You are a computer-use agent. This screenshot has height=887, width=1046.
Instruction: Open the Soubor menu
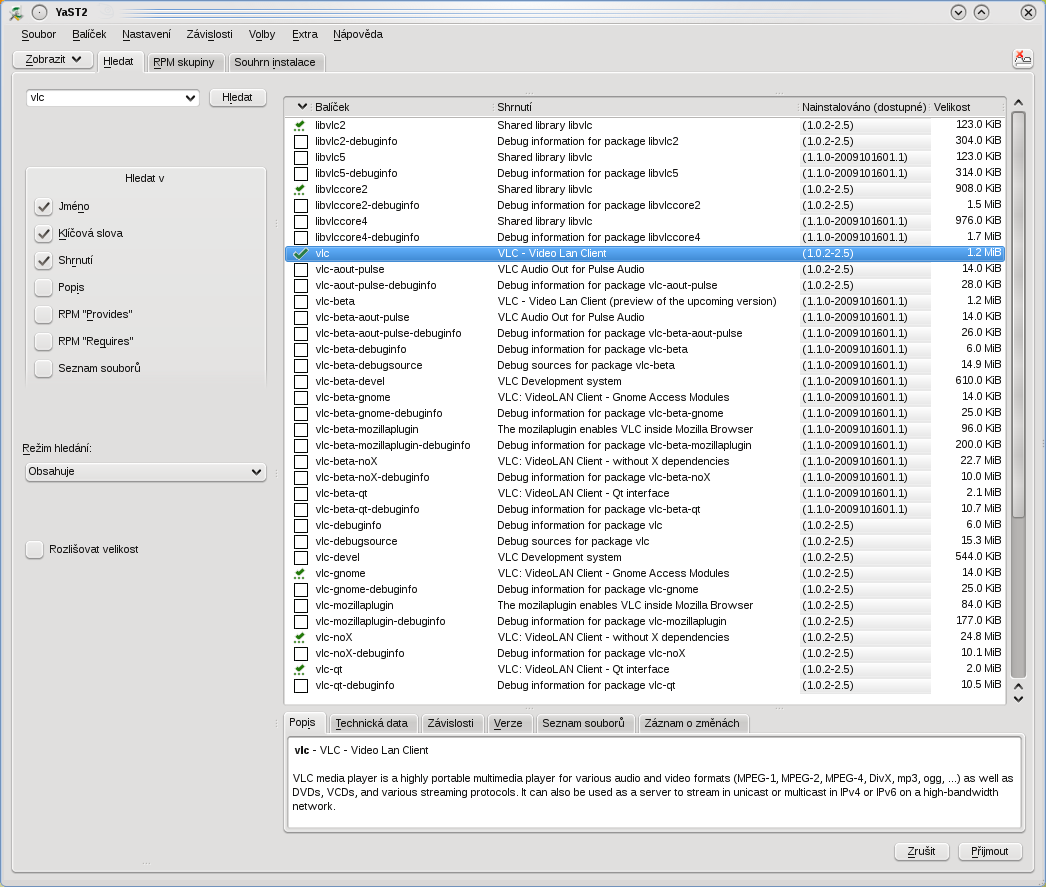tap(39, 34)
